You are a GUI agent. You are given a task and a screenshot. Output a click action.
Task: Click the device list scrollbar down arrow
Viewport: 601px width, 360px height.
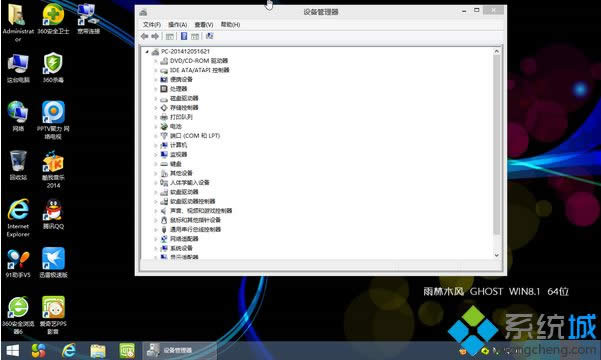coord(497,255)
